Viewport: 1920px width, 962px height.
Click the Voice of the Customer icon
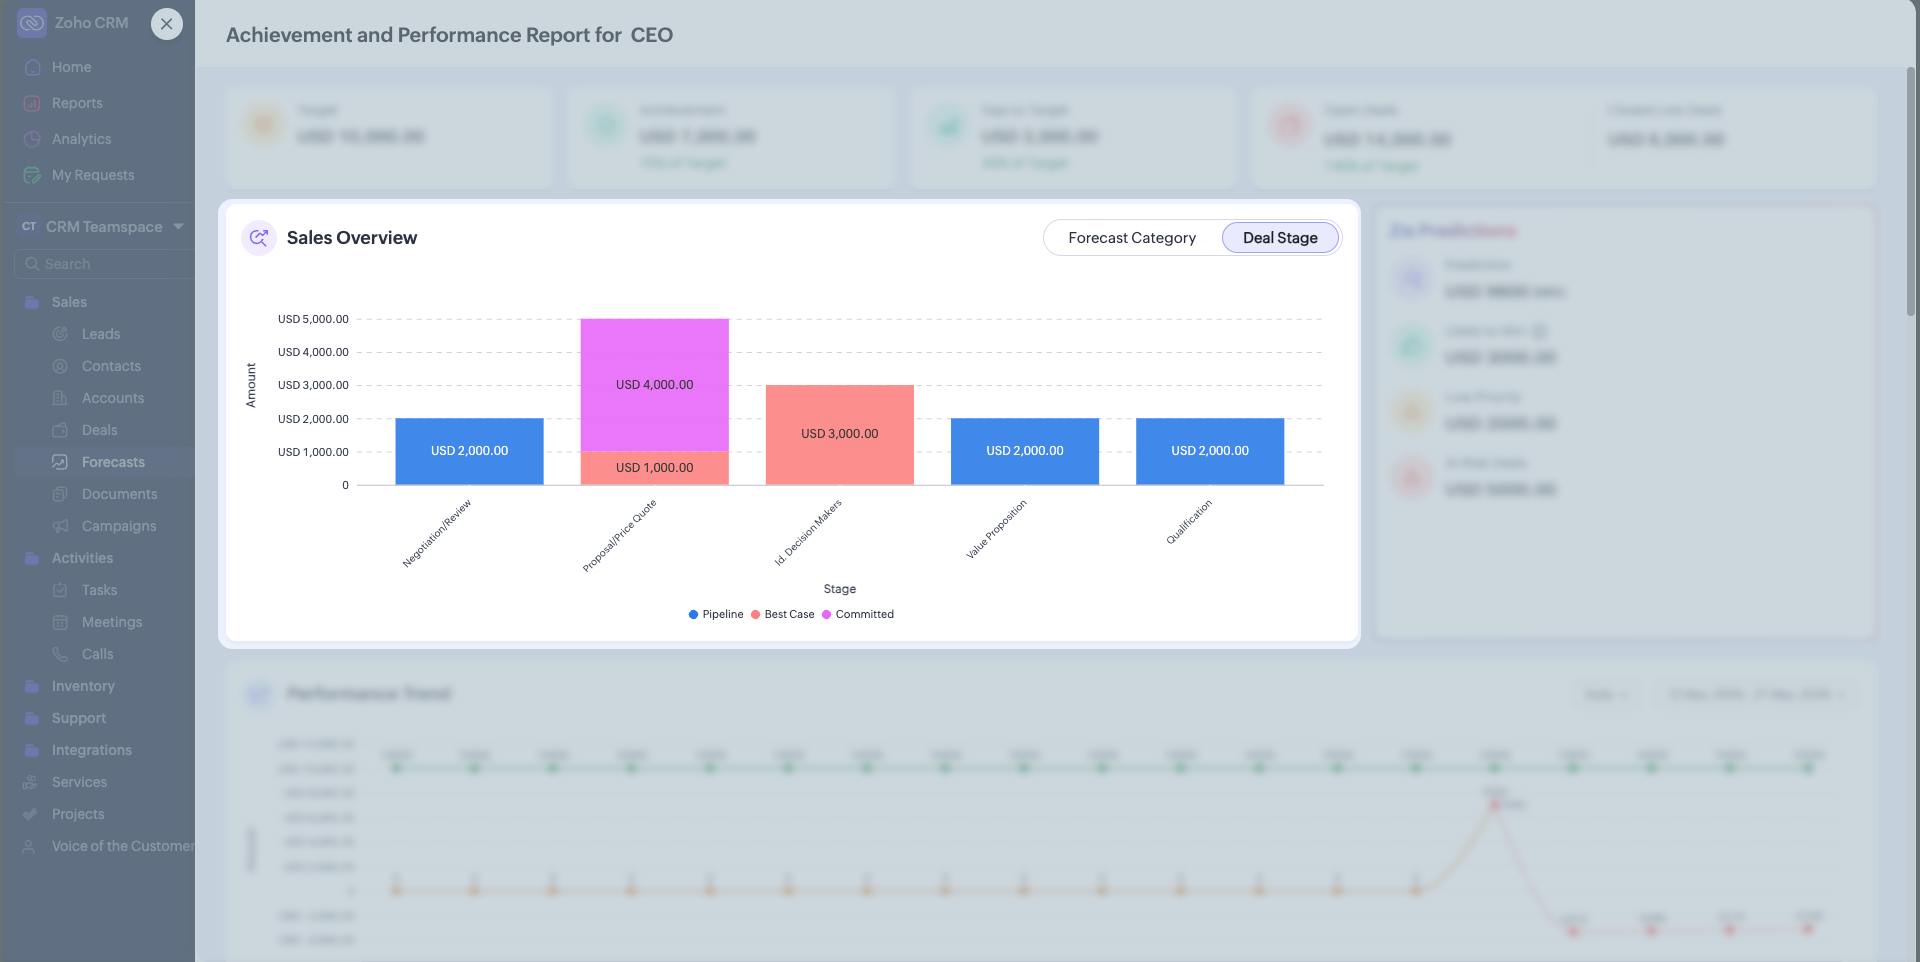tap(30, 846)
